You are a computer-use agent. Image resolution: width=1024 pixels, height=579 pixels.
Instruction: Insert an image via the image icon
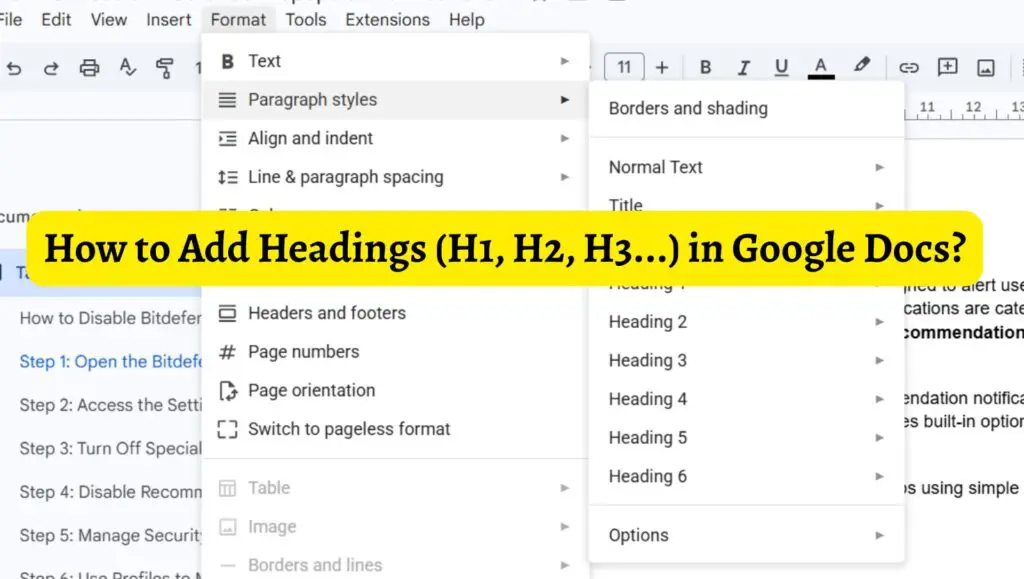pyautogui.click(x=985, y=67)
